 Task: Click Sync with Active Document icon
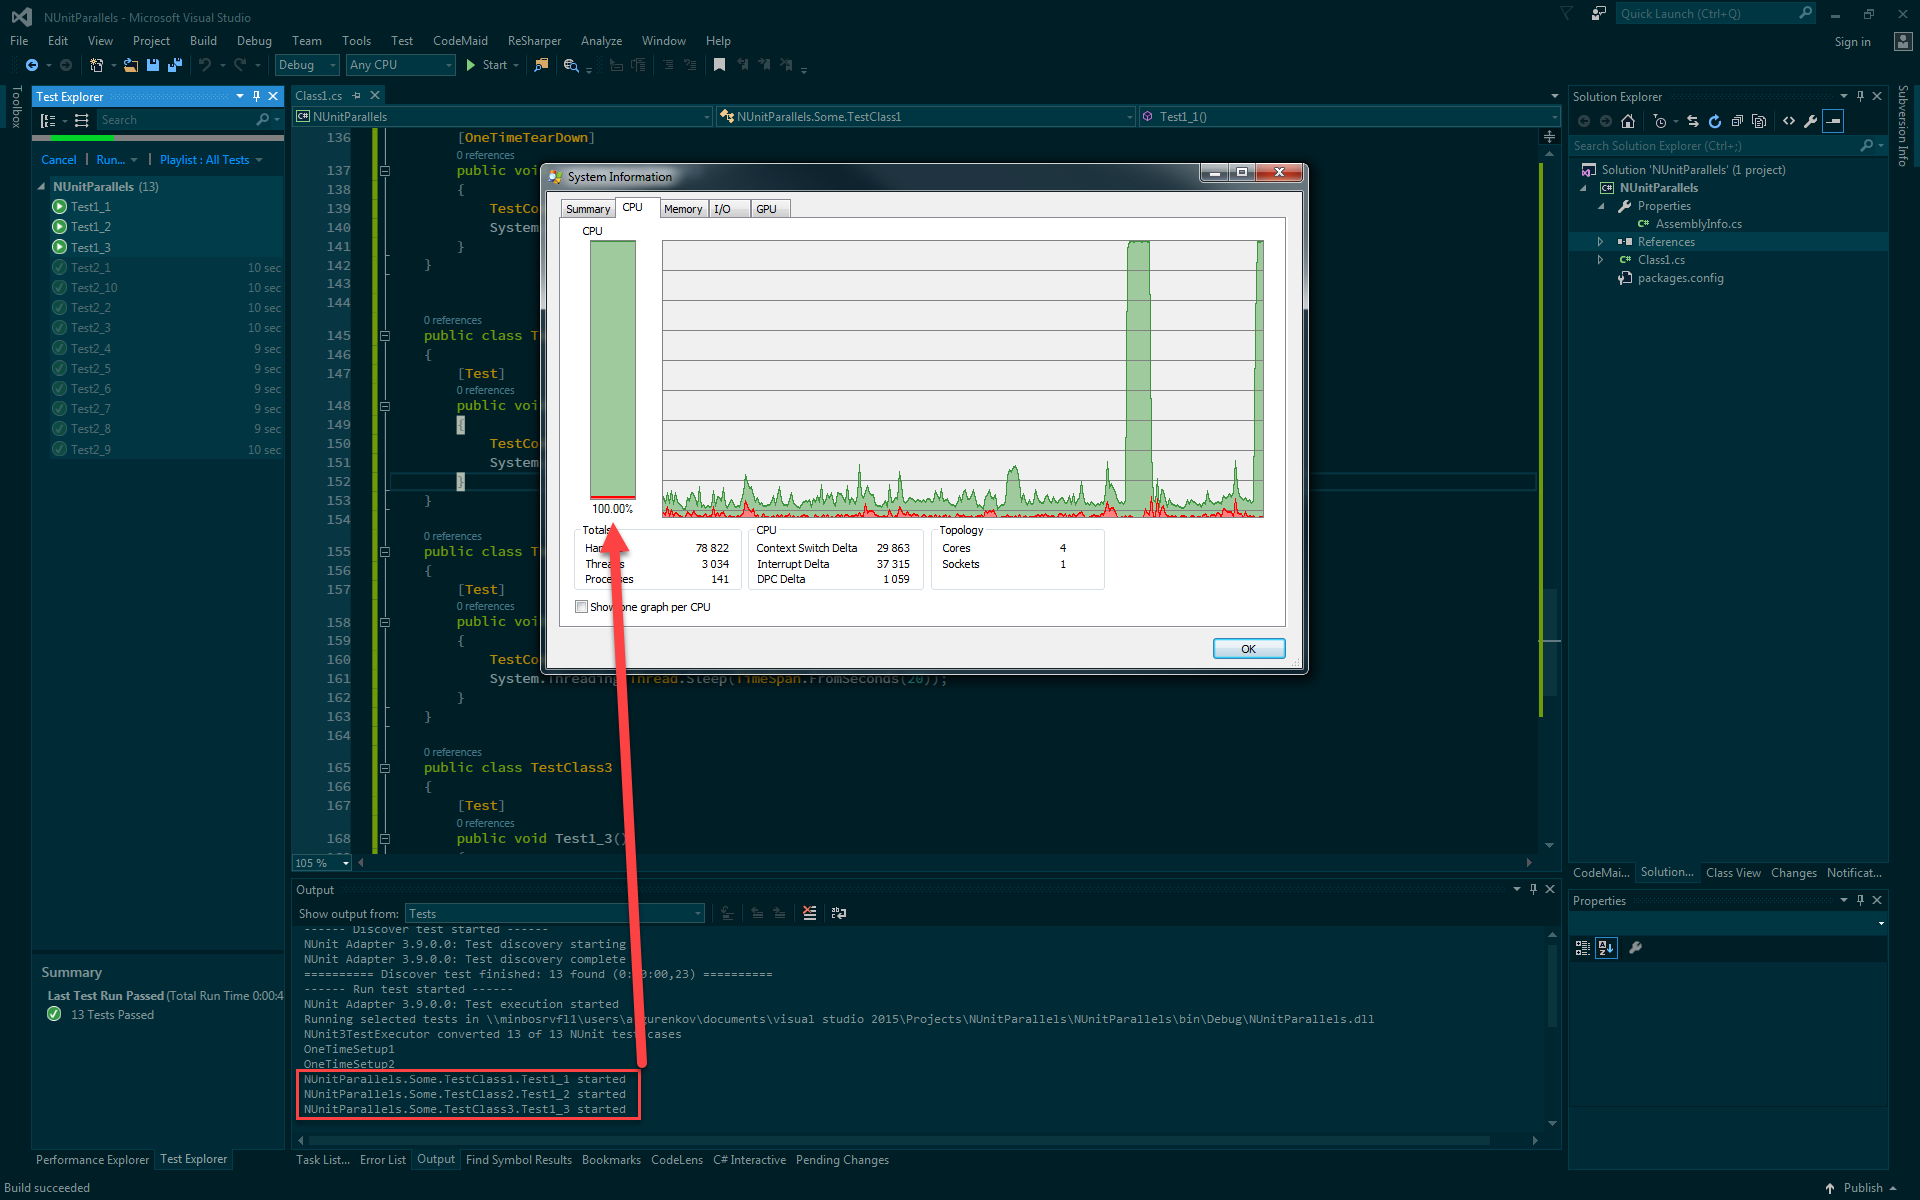point(1693,121)
